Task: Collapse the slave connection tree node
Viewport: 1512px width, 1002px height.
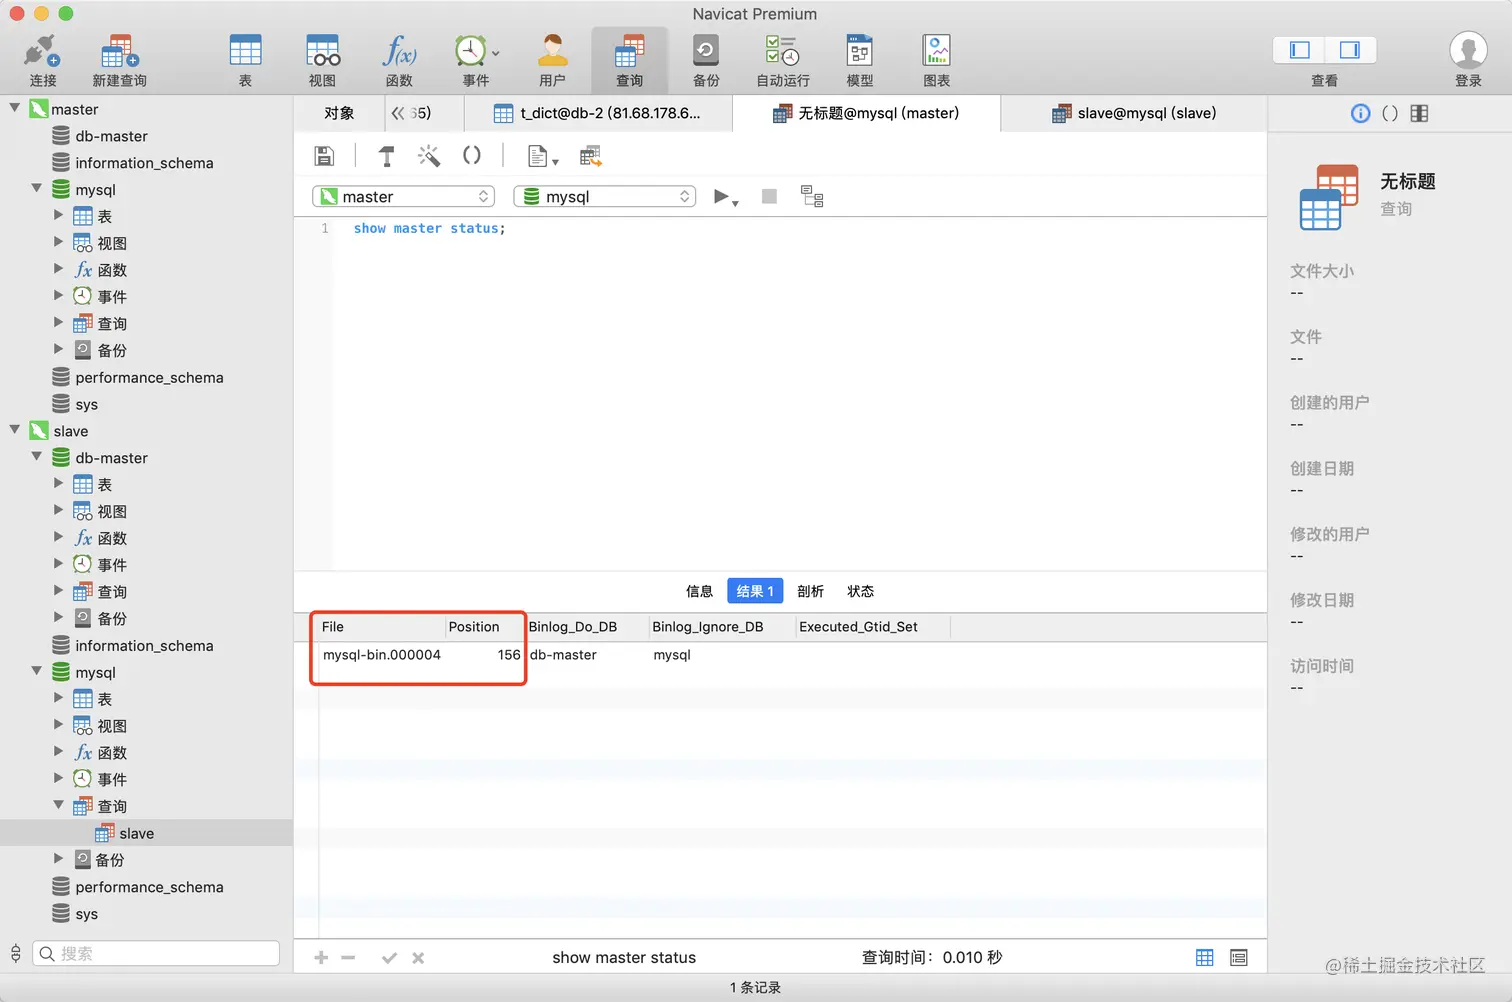Action: pos(15,430)
